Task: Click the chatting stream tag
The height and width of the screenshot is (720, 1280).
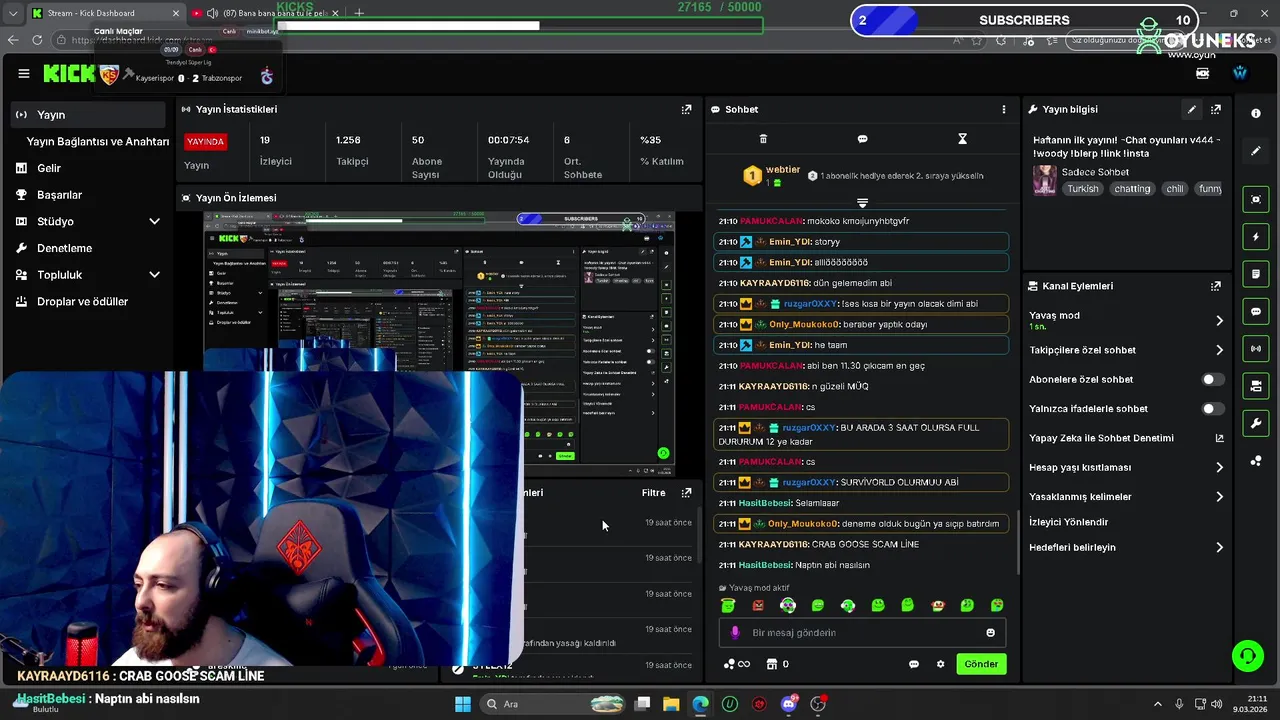Action: point(1132,189)
